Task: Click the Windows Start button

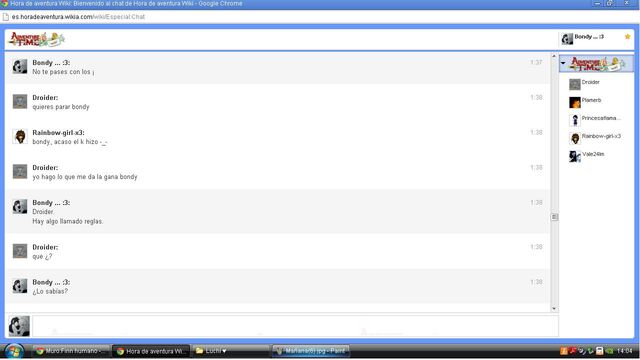Action: click(x=13, y=351)
